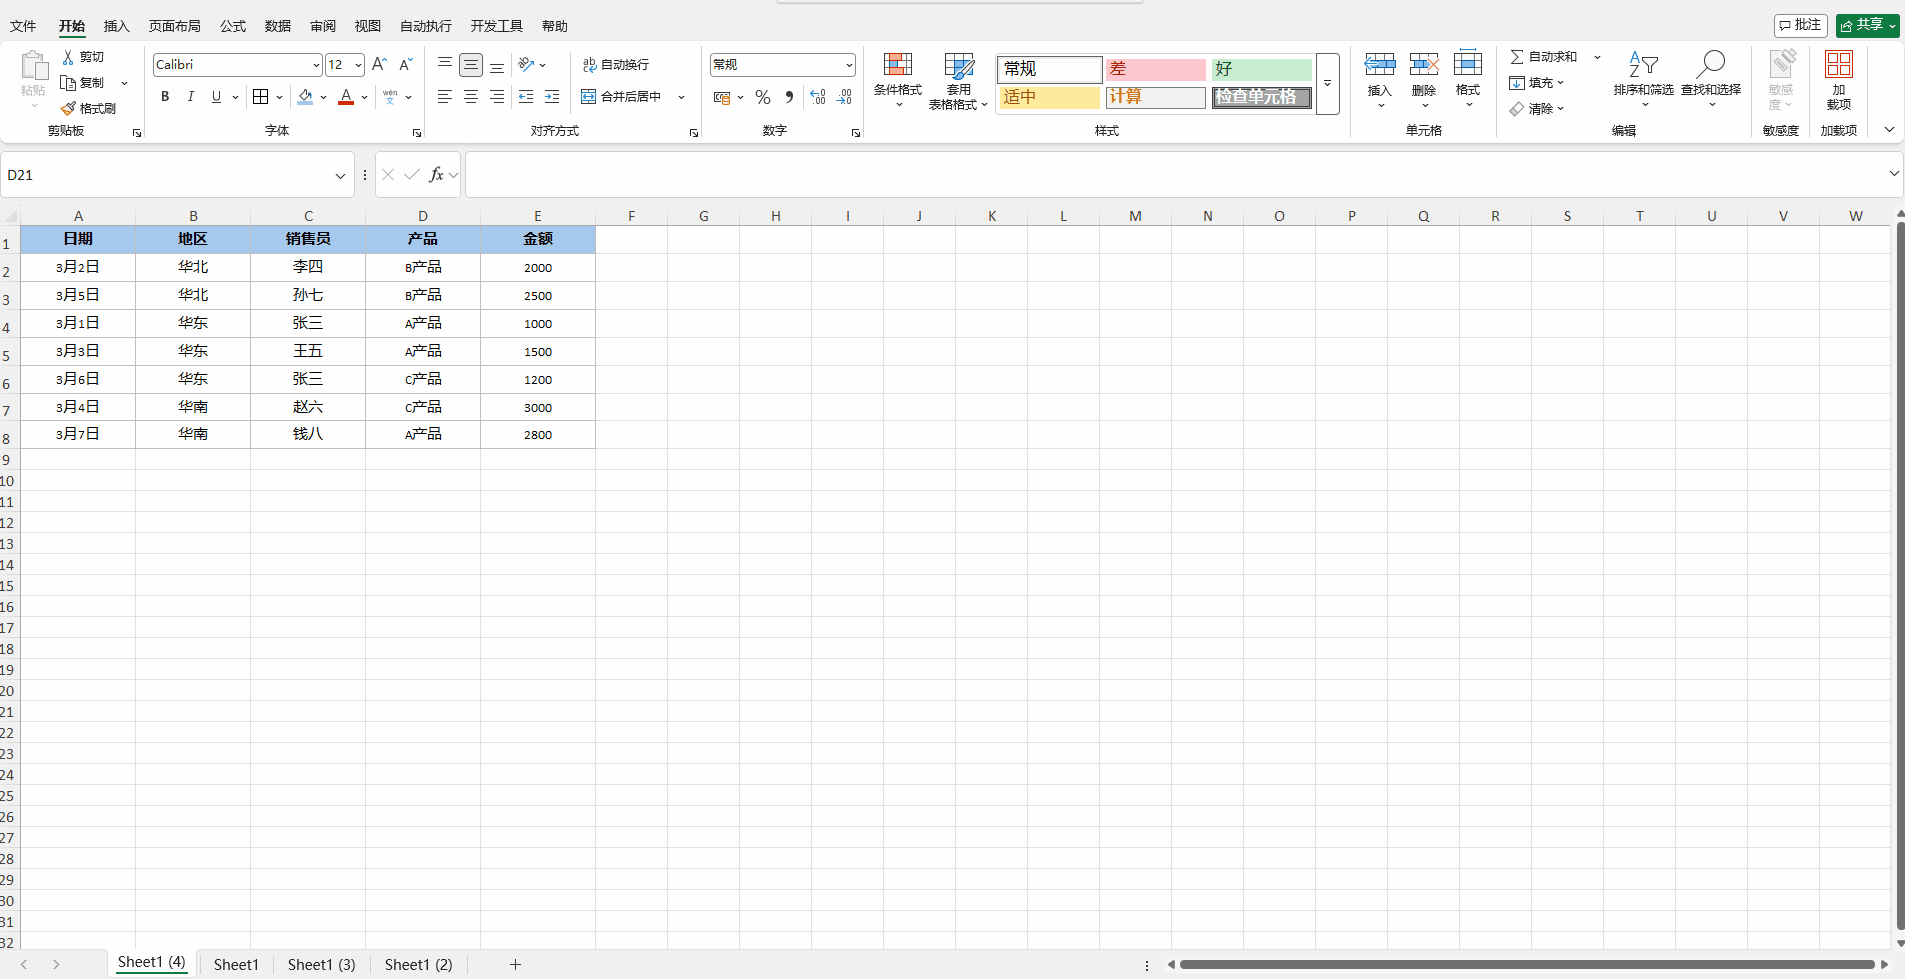Click the top align icon

[445, 65]
